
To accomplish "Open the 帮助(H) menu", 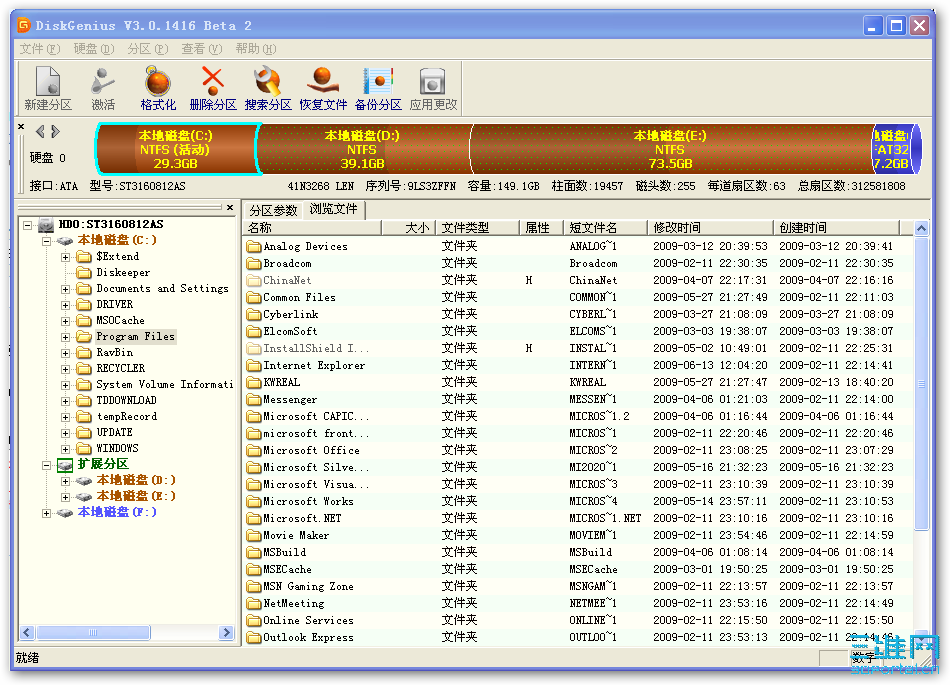I will coord(256,49).
